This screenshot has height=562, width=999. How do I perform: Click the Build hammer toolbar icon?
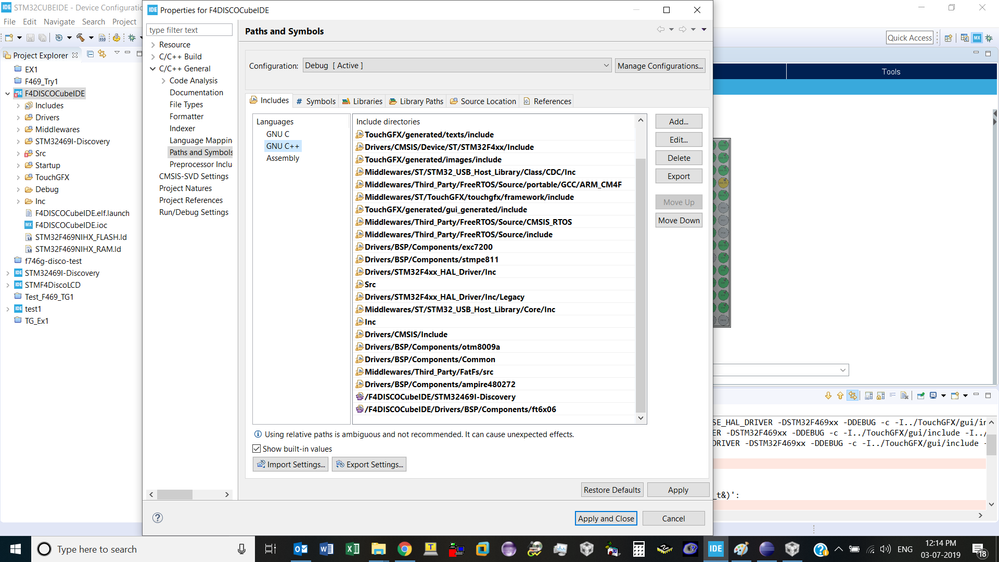(x=80, y=38)
